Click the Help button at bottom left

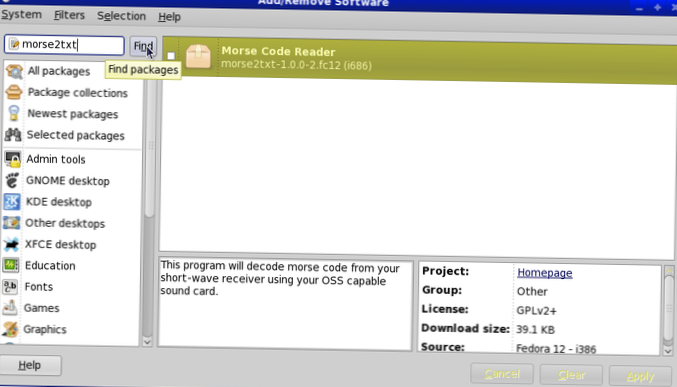30,365
